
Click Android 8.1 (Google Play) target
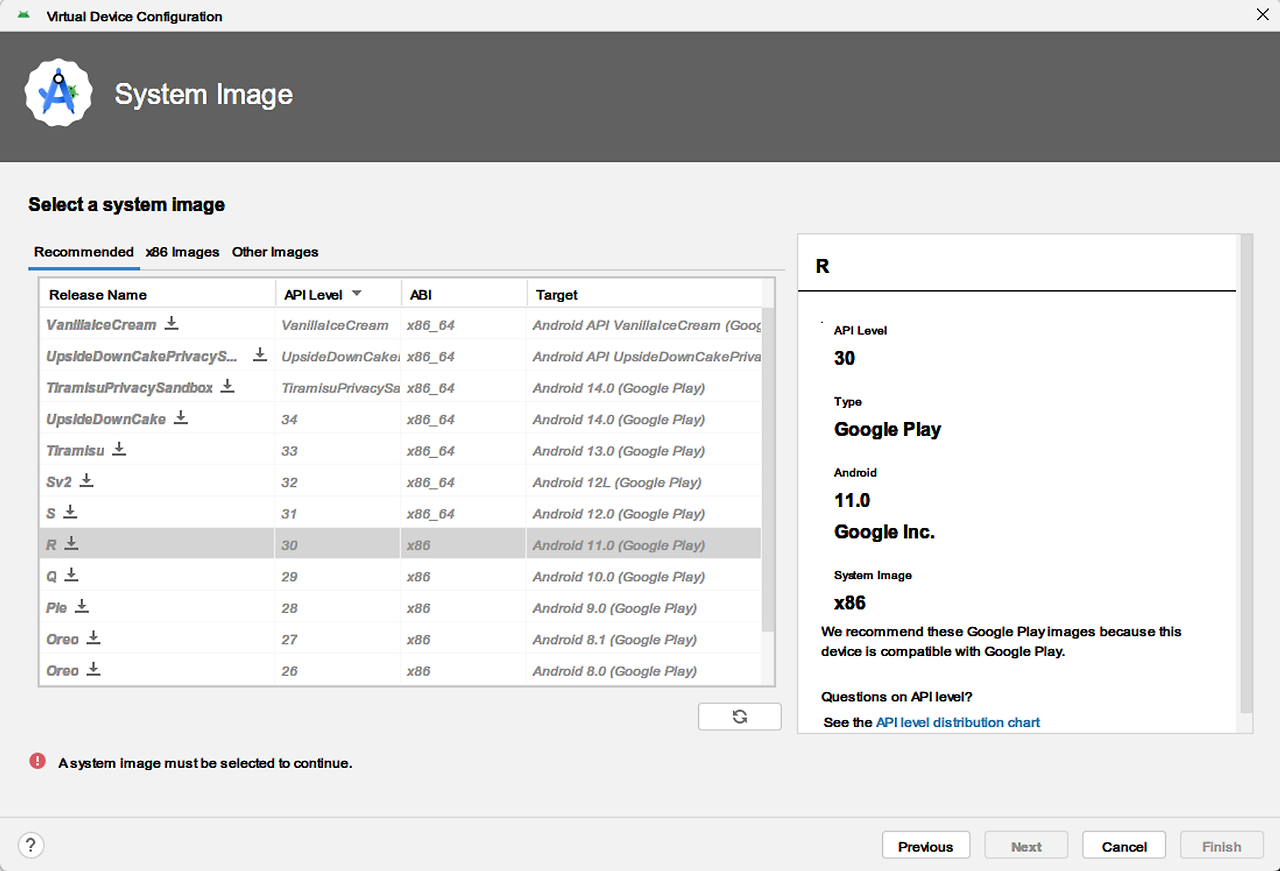[614, 640]
